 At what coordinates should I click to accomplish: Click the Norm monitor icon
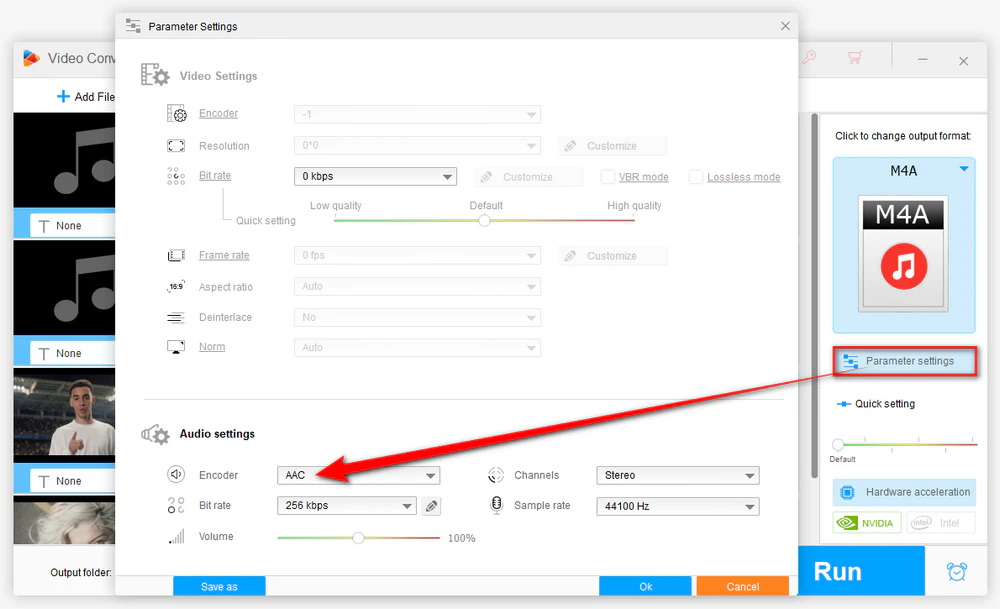[176, 347]
